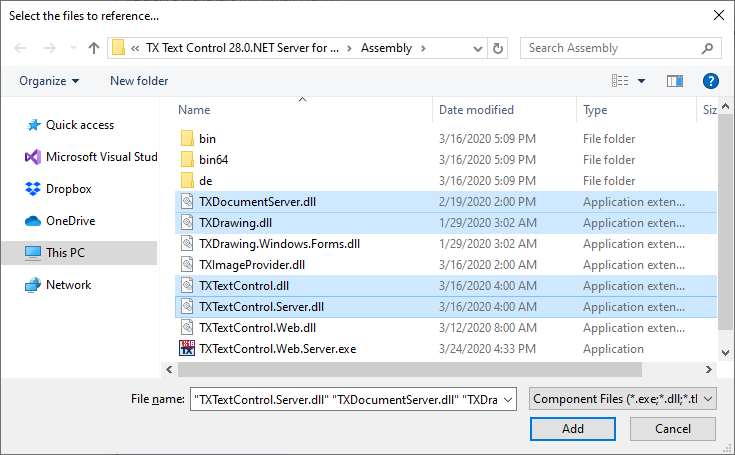This screenshot has width=735, height=455.
Task: Click the Cancel button
Action: click(673, 429)
